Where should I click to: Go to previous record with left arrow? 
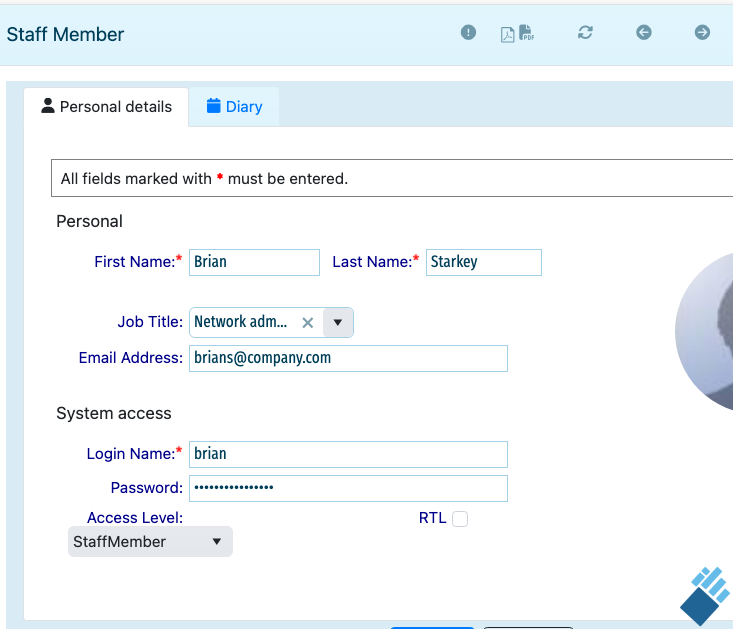[644, 32]
